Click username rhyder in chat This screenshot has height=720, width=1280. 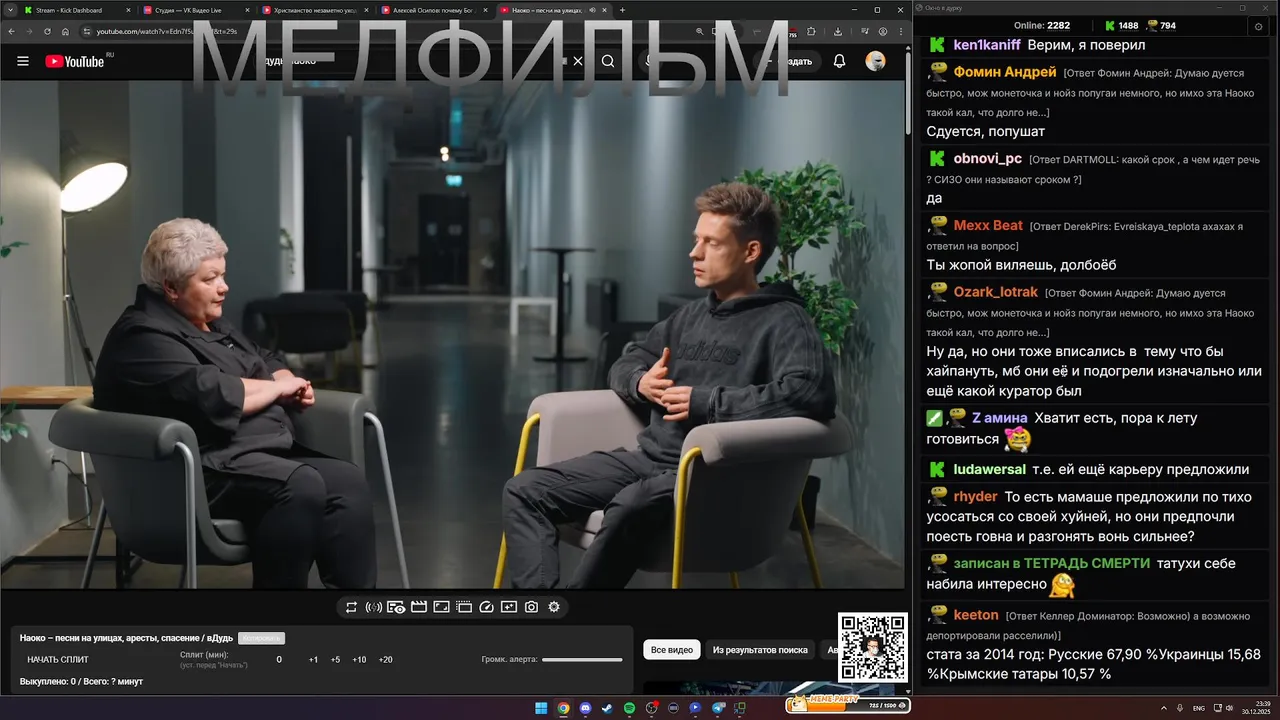(975, 497)
